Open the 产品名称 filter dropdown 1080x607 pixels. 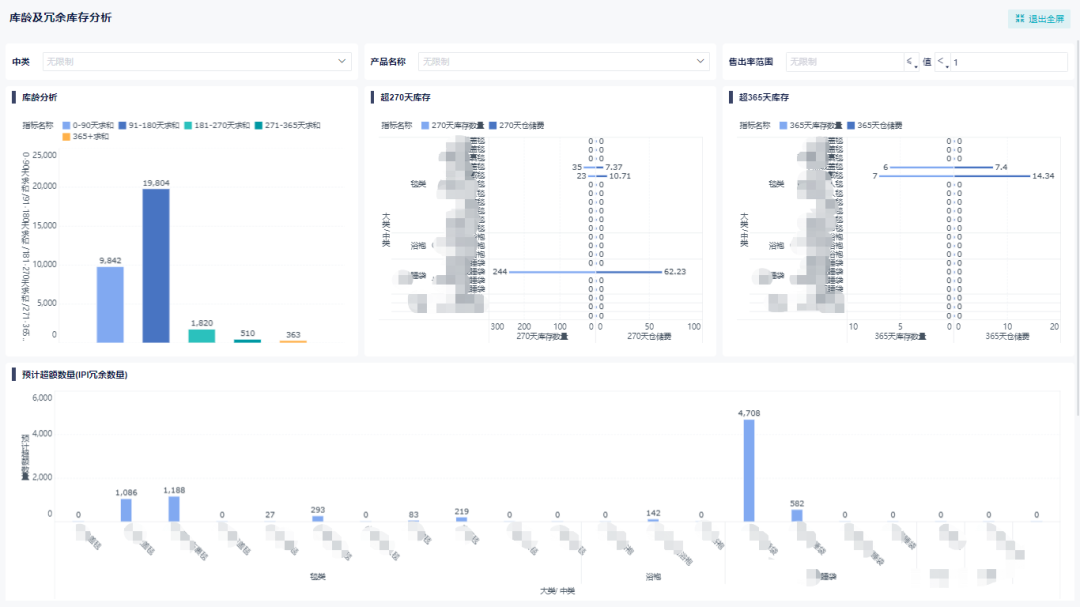563,61
